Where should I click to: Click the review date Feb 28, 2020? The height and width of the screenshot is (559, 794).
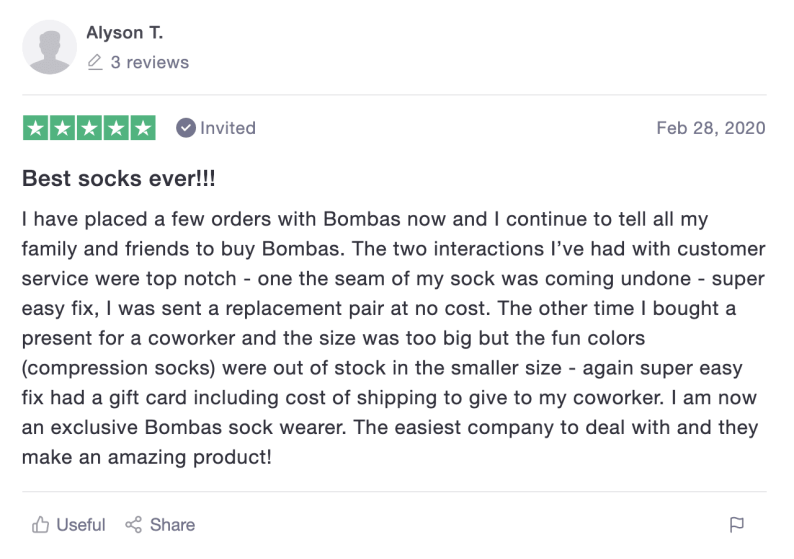(710, 128)
